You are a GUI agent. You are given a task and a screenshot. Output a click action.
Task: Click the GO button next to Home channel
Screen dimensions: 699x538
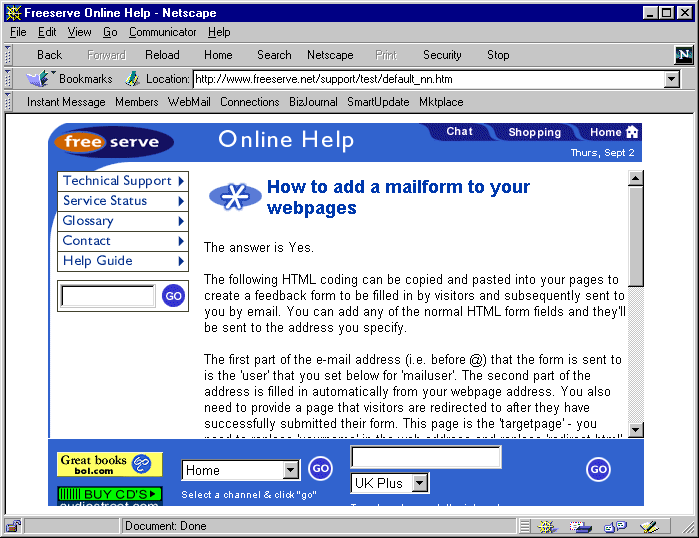(320, 468)
